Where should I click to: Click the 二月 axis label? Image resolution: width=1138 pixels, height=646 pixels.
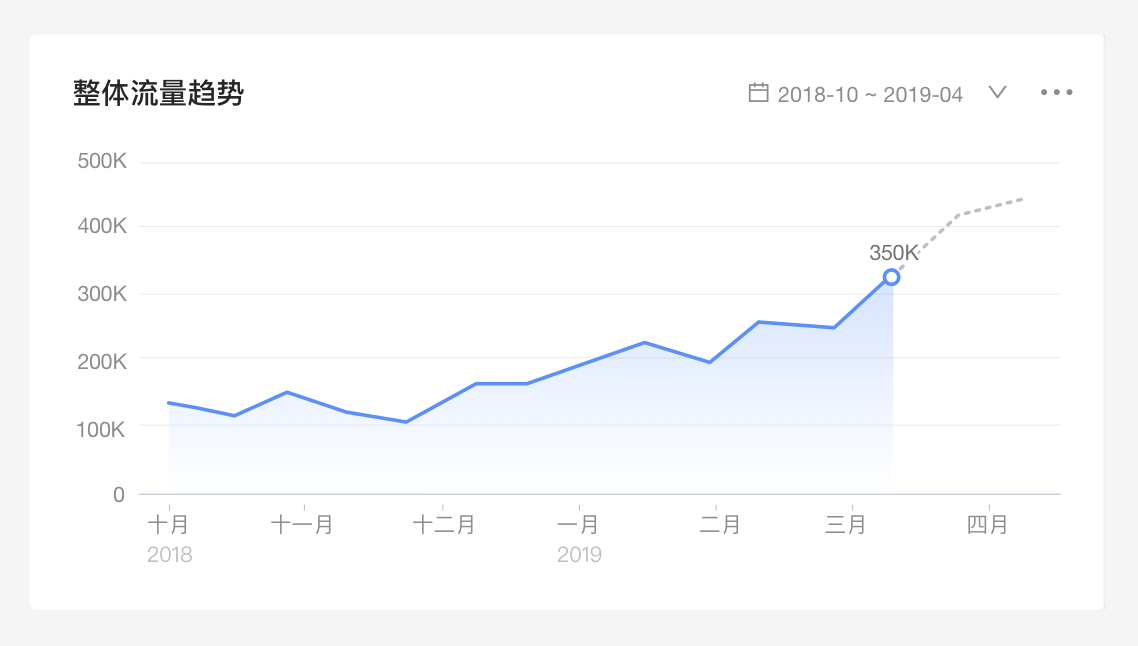(x=720, y=524)
